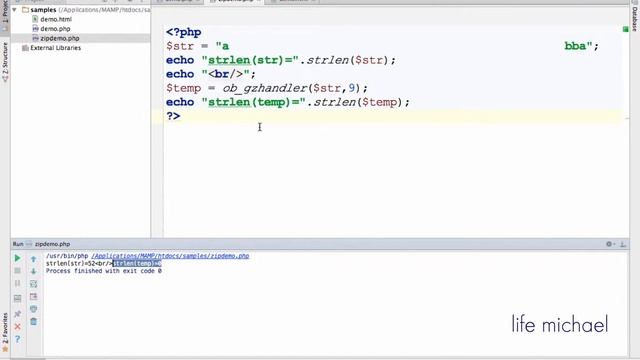
Task: Pin the Run tab with the pin icon
Action: (17, 313)
